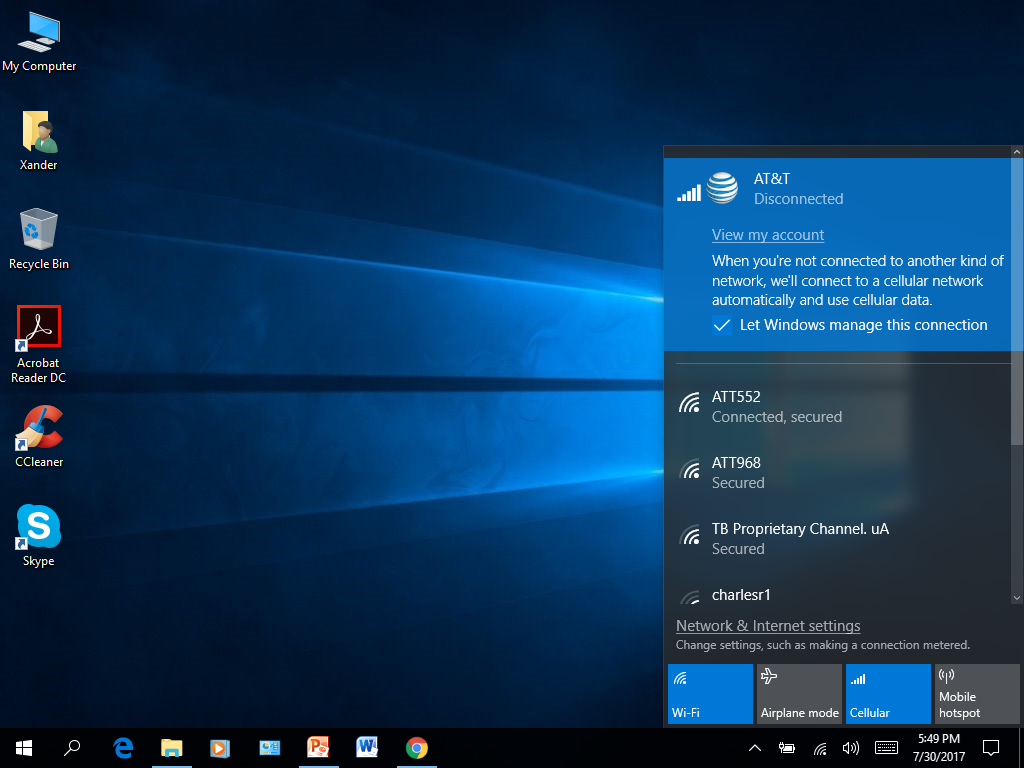Switch to Word on the taskbar
The image size is (1024, 768).
367,748
